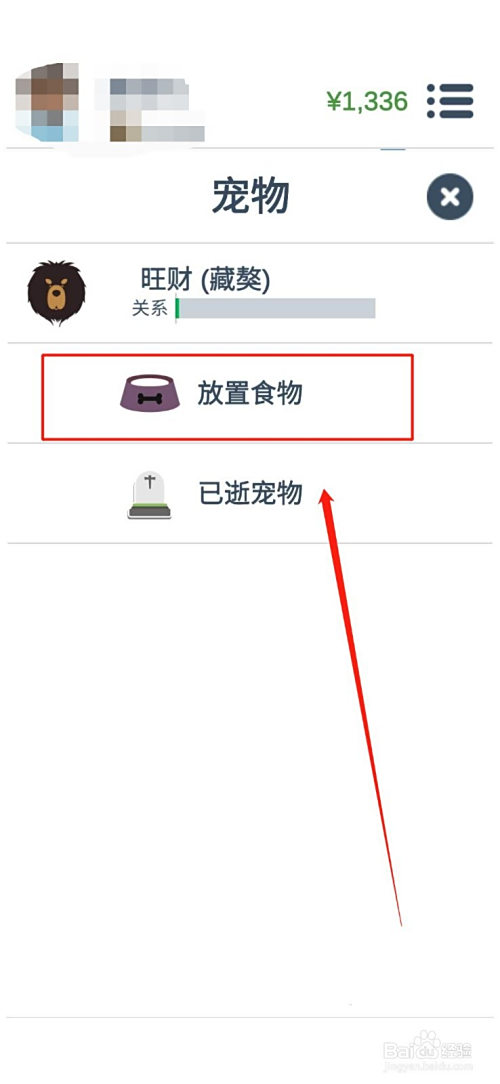
Task: Click the blurred username text
Action: coord(149,109)
